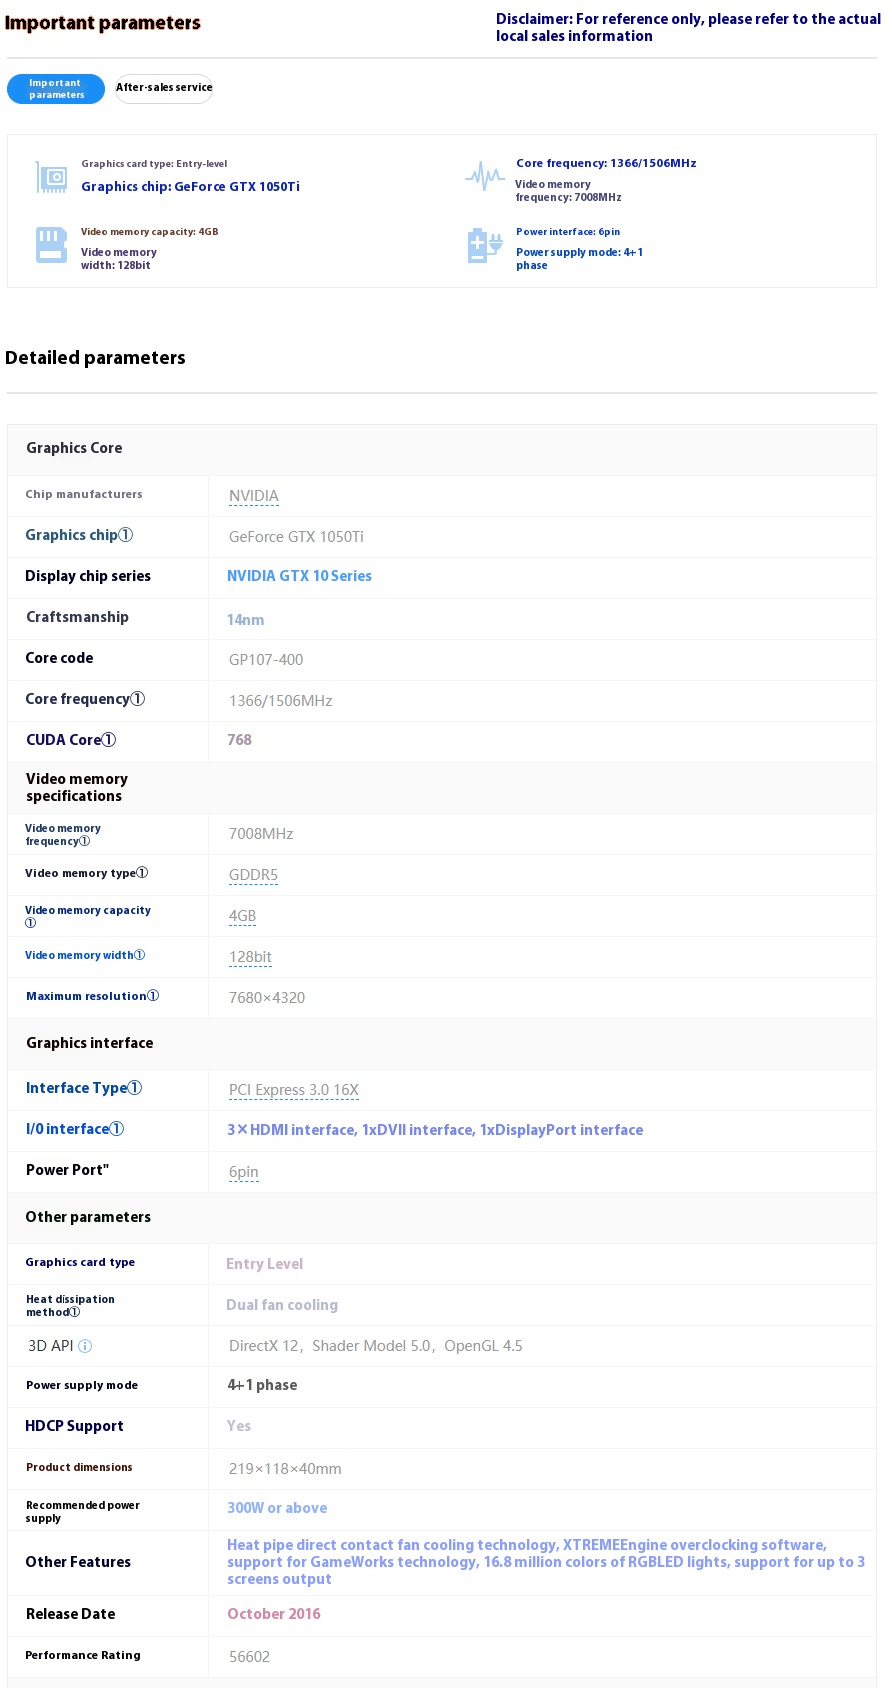Screen dimensions: 892x1688
Task: Click the info circle after Video memory frequency
Action: point(85,841)
